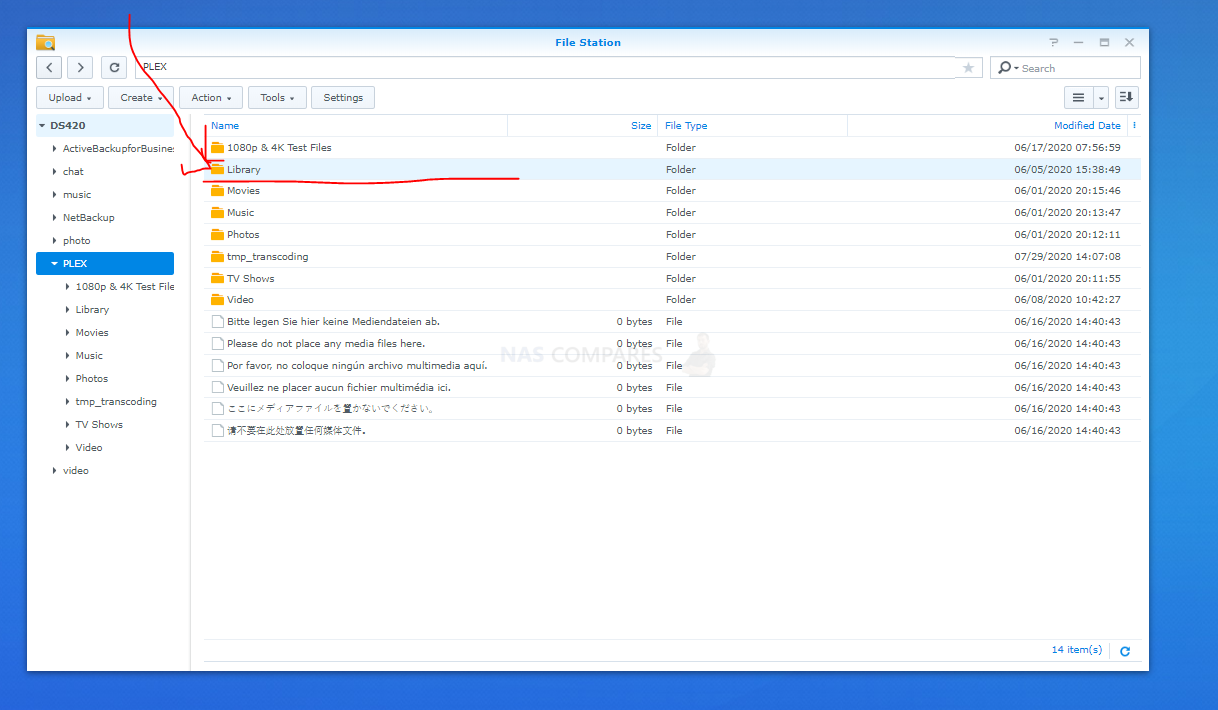
Task: Open the search magnifier options
Action: (1008, 68)
